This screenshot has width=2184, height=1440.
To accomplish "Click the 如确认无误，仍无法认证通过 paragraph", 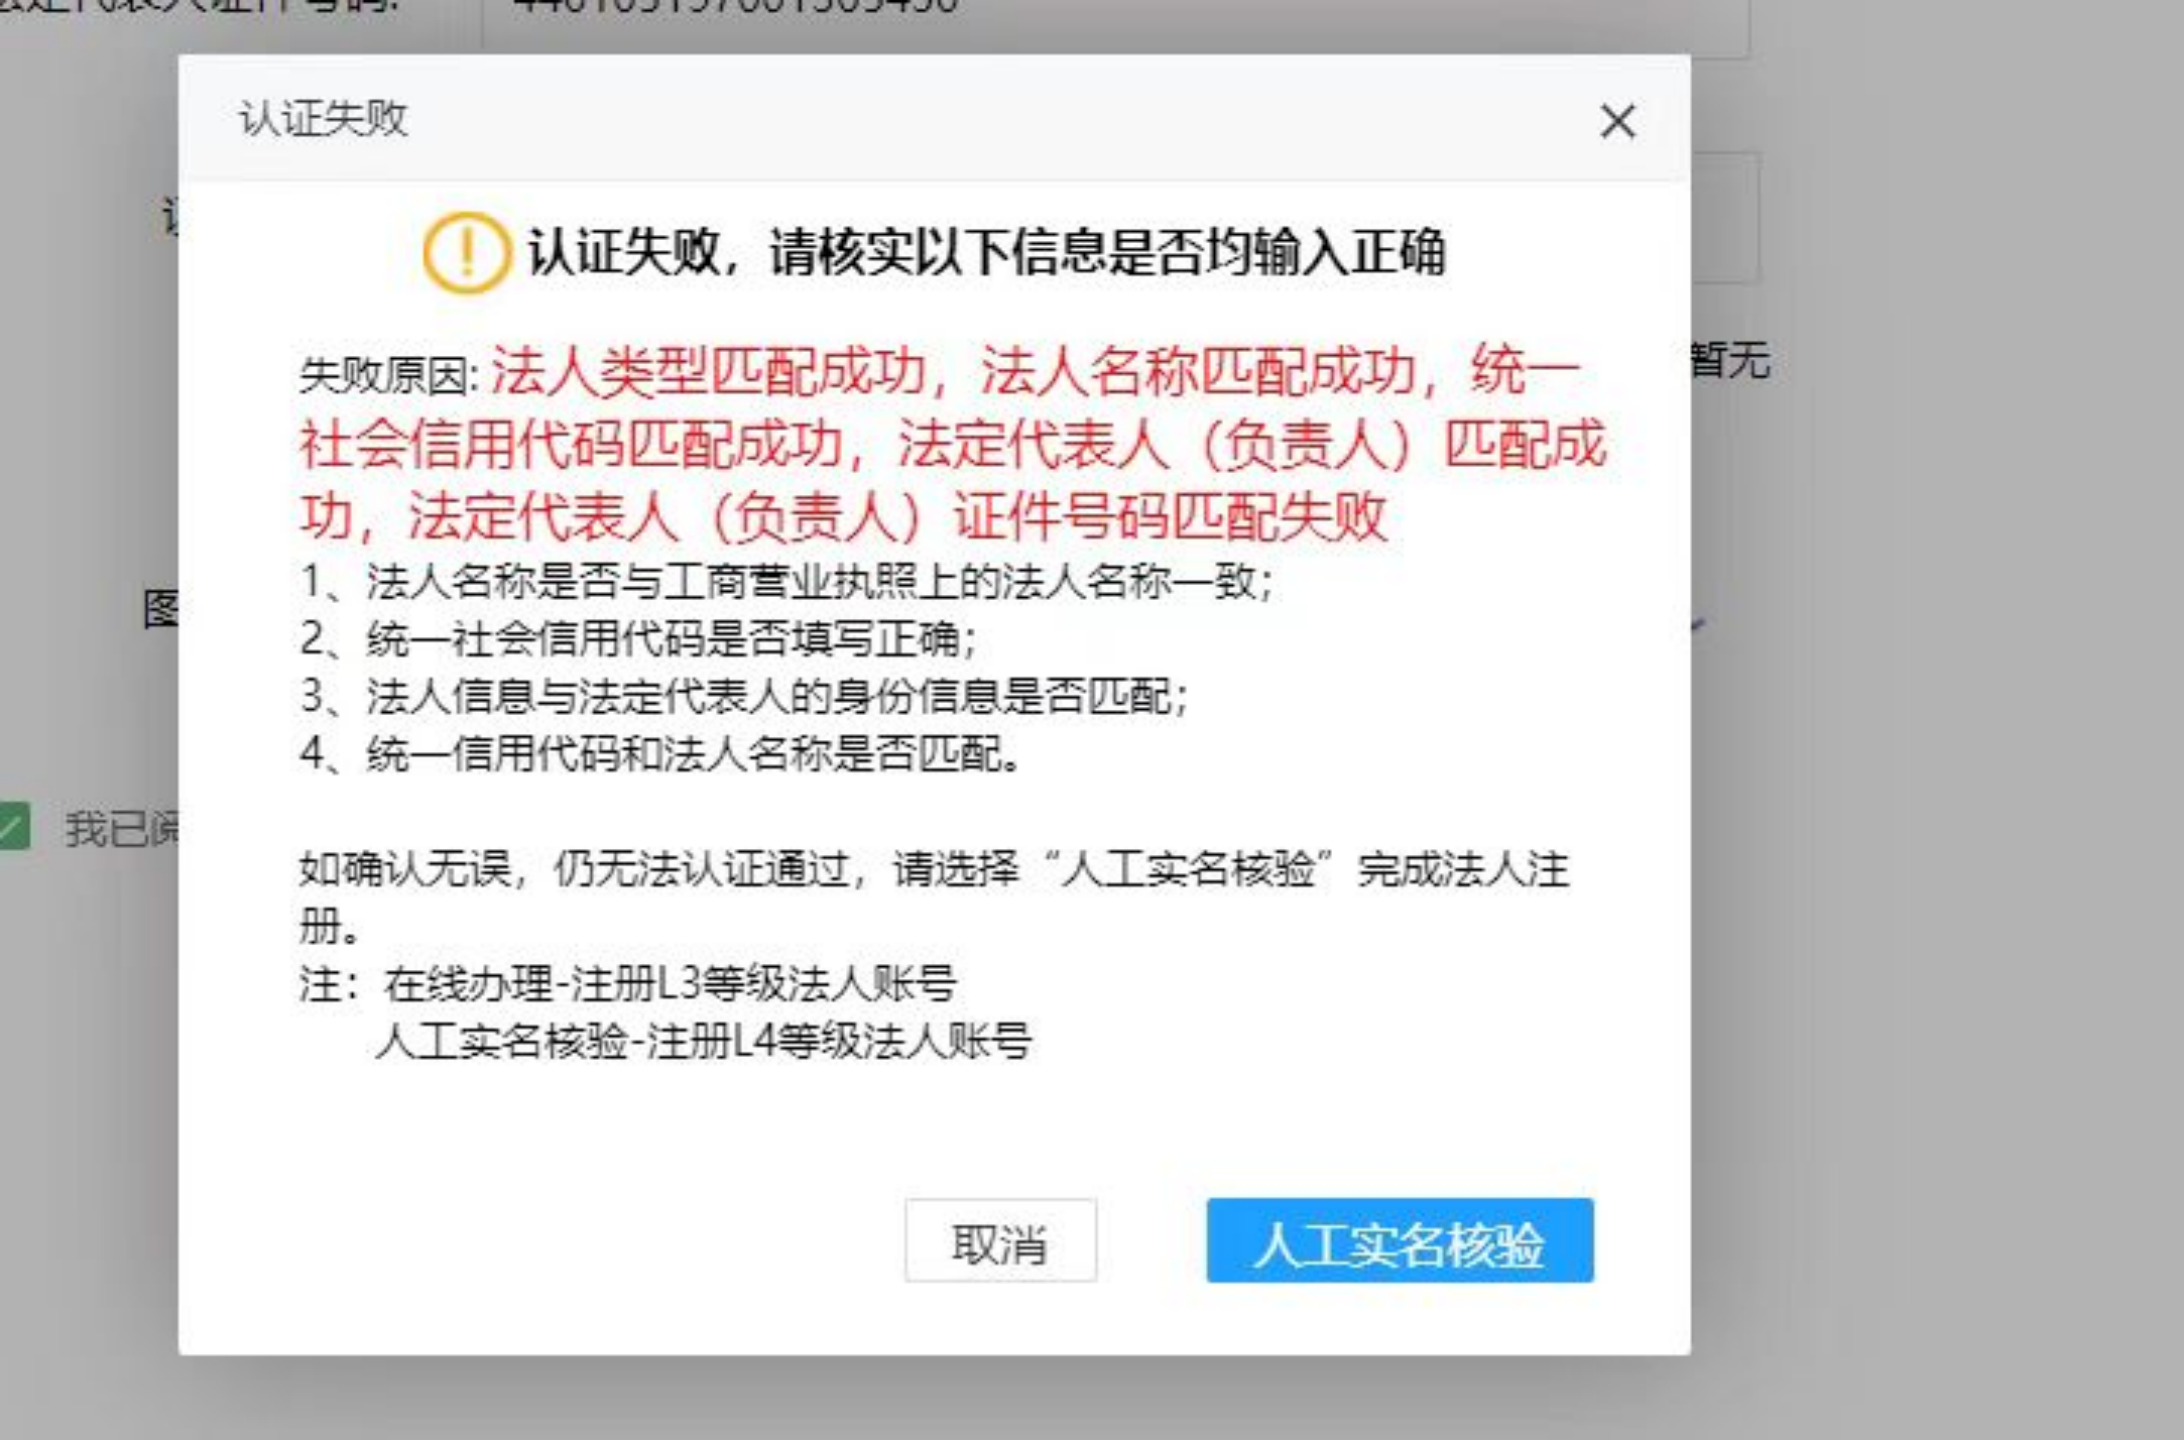I will coord(934,897).
